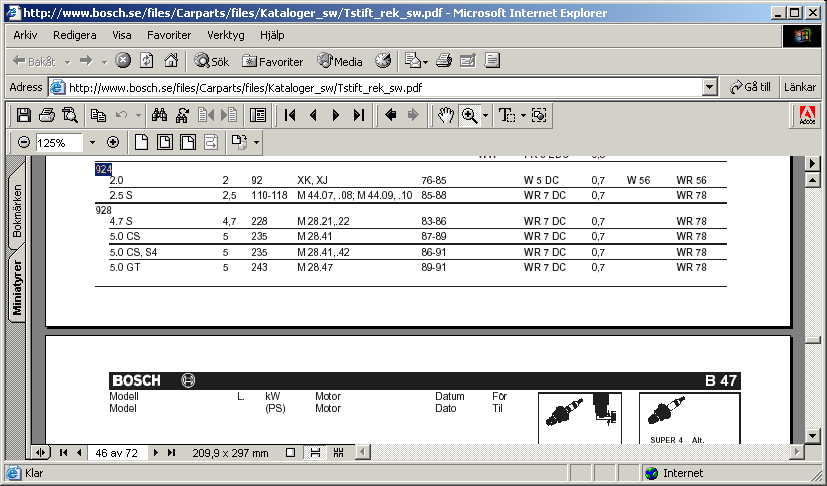
Task: Open the Favoriter menu
Action: tap(169, 35)
